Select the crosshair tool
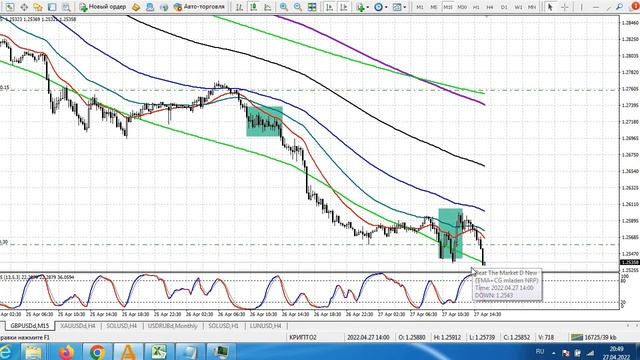 tap(564, 7)
